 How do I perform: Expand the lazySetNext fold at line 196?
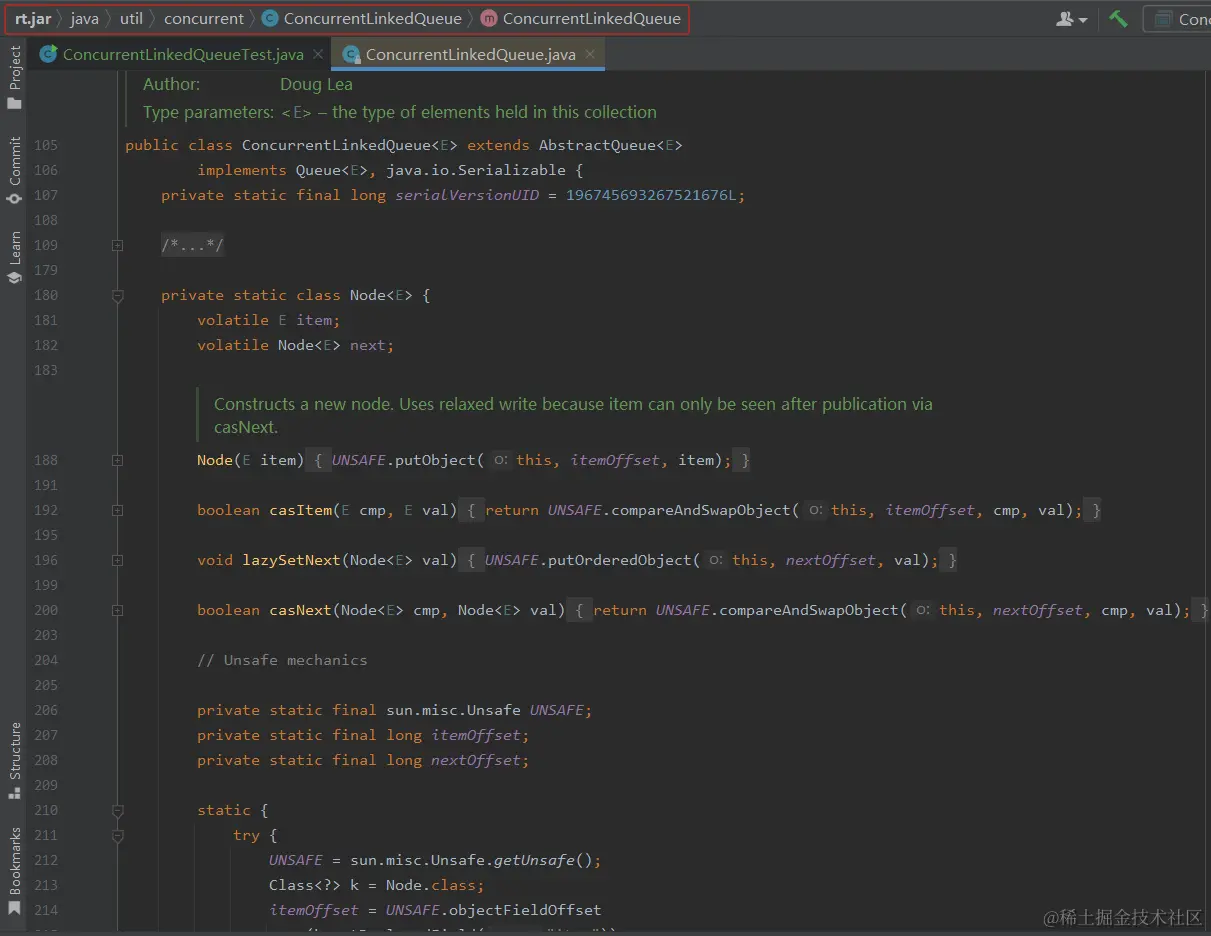point(118,560)
